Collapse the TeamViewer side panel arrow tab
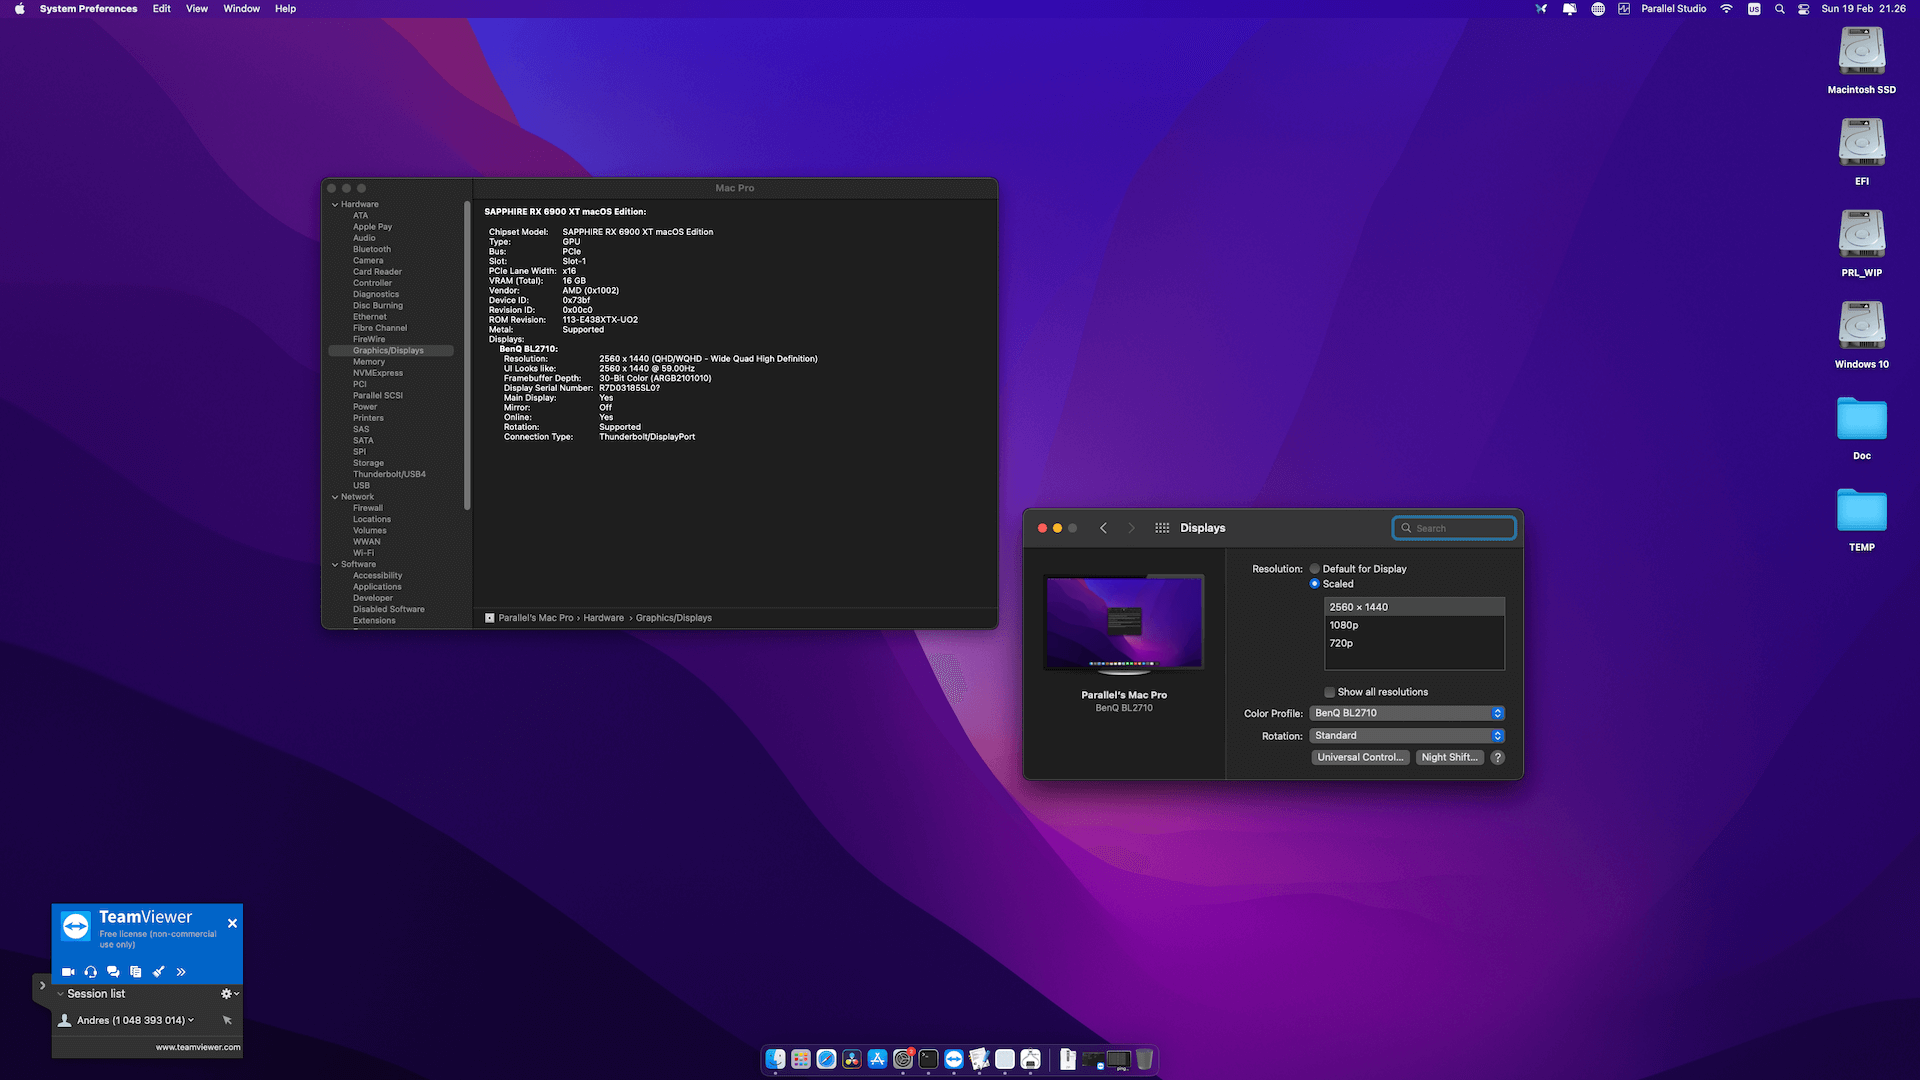Image resolution: width=1920 pixels, height=1080 pixels. (x=42, y=986)
